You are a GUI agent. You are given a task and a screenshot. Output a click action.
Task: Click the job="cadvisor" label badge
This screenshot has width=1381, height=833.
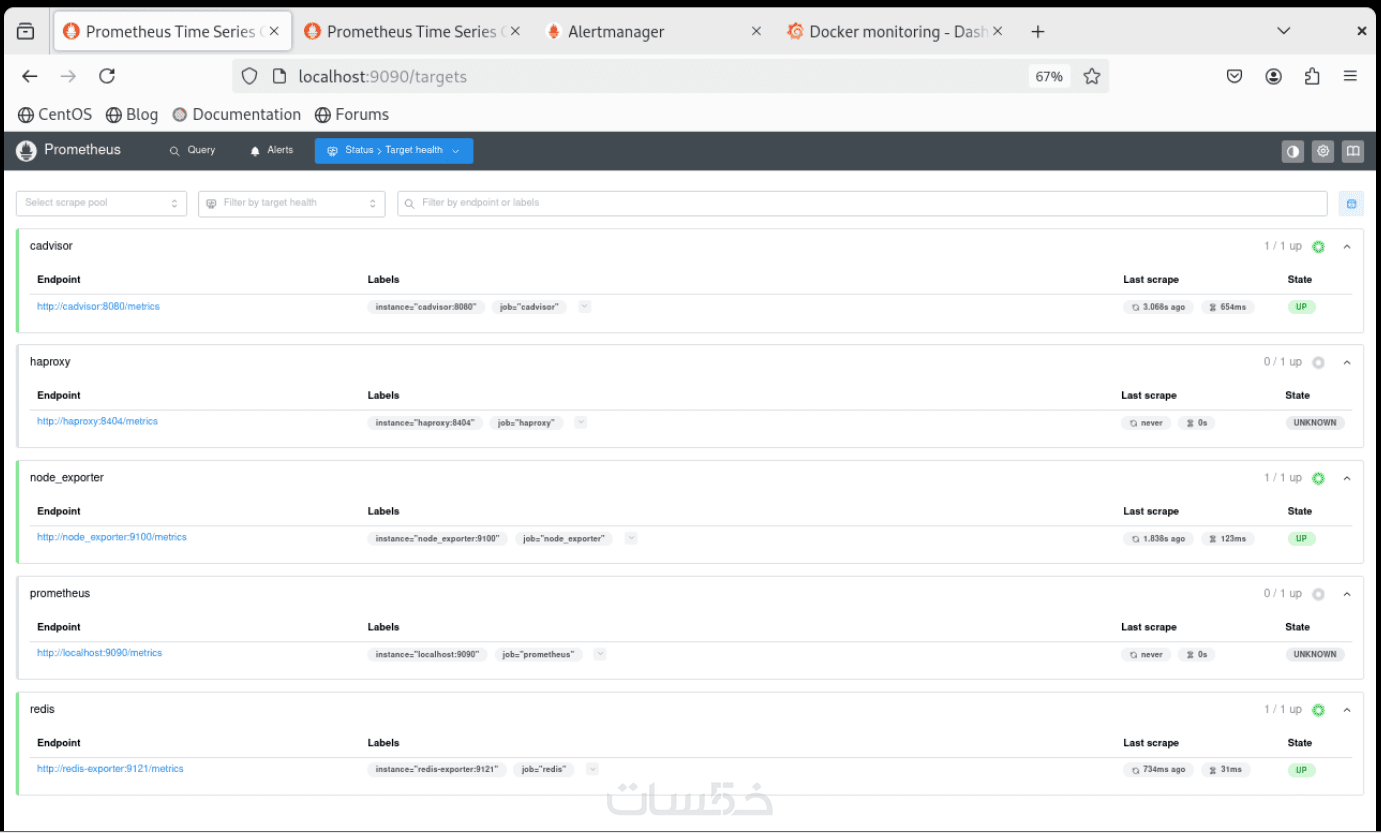(530, 307)
